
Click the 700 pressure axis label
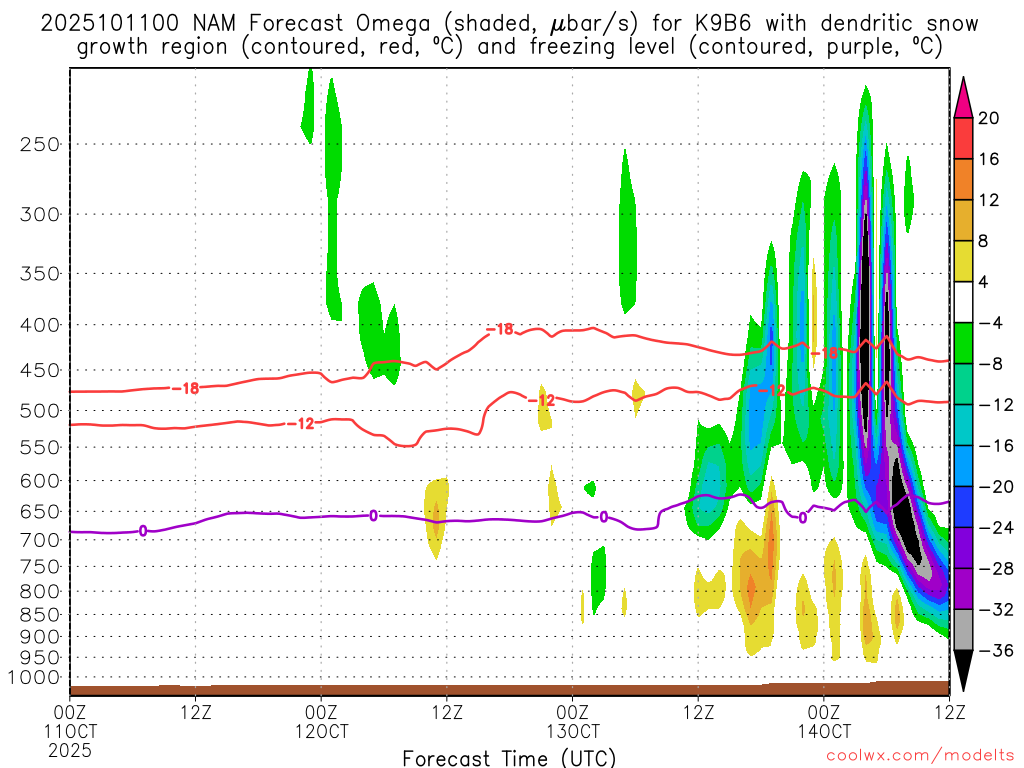point(40,540)
